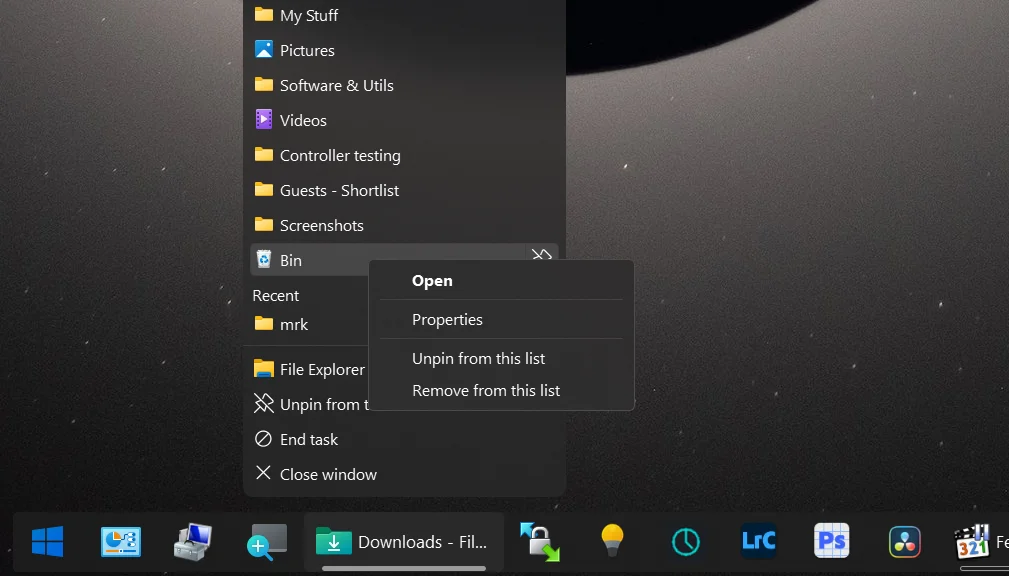1009x576 pixels.
Task: Open DaVinci Resolve from the taskbar
Action: (904, 541)
